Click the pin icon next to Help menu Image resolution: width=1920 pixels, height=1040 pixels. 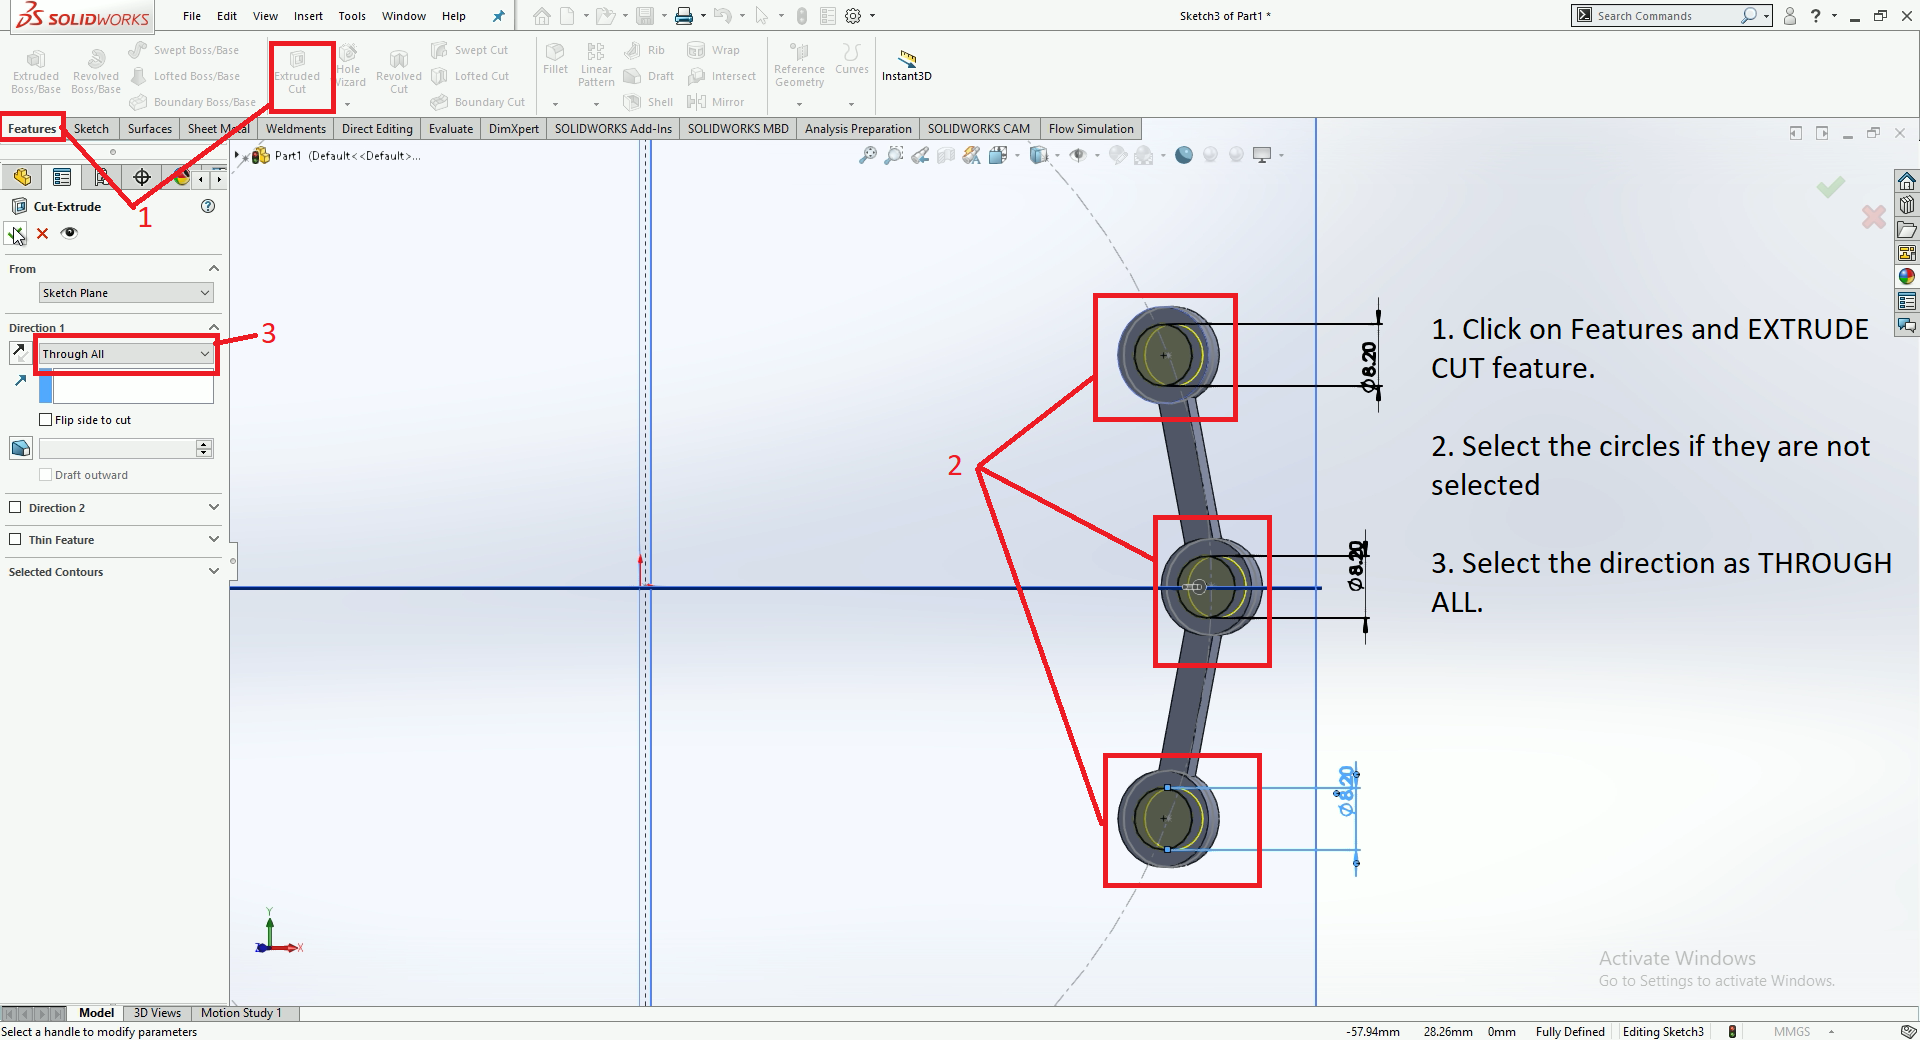tap(498, 16)
